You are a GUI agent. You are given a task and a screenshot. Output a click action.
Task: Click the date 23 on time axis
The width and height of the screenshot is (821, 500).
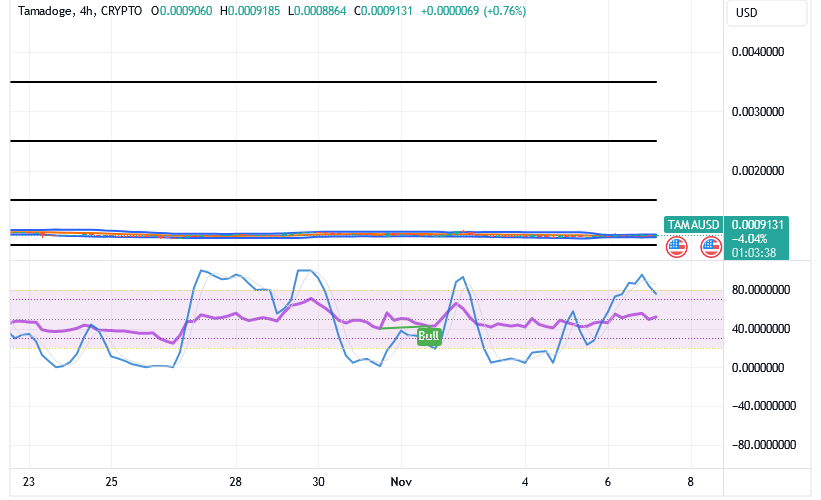[x=29, y=482]
